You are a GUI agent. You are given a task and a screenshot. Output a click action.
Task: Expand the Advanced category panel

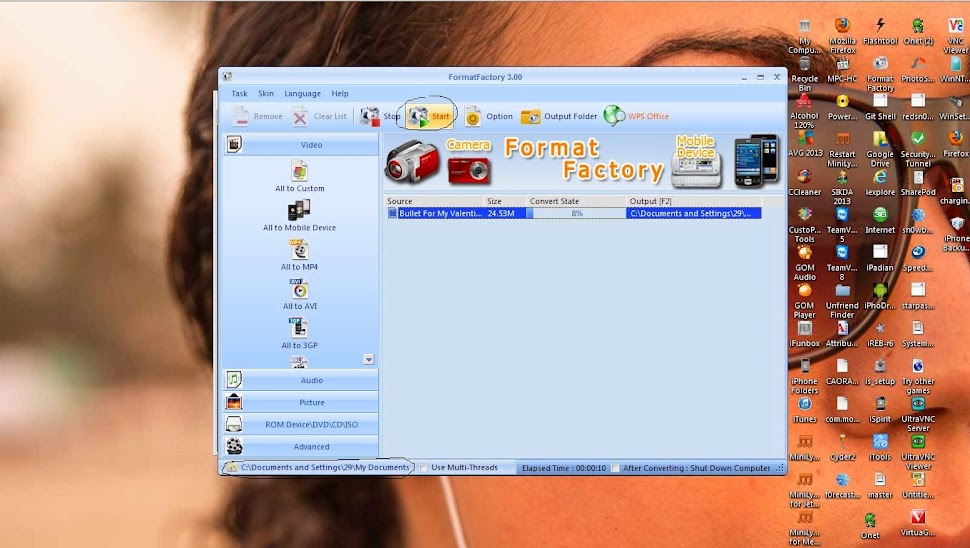pyautogui.click(x=301, y=447)
